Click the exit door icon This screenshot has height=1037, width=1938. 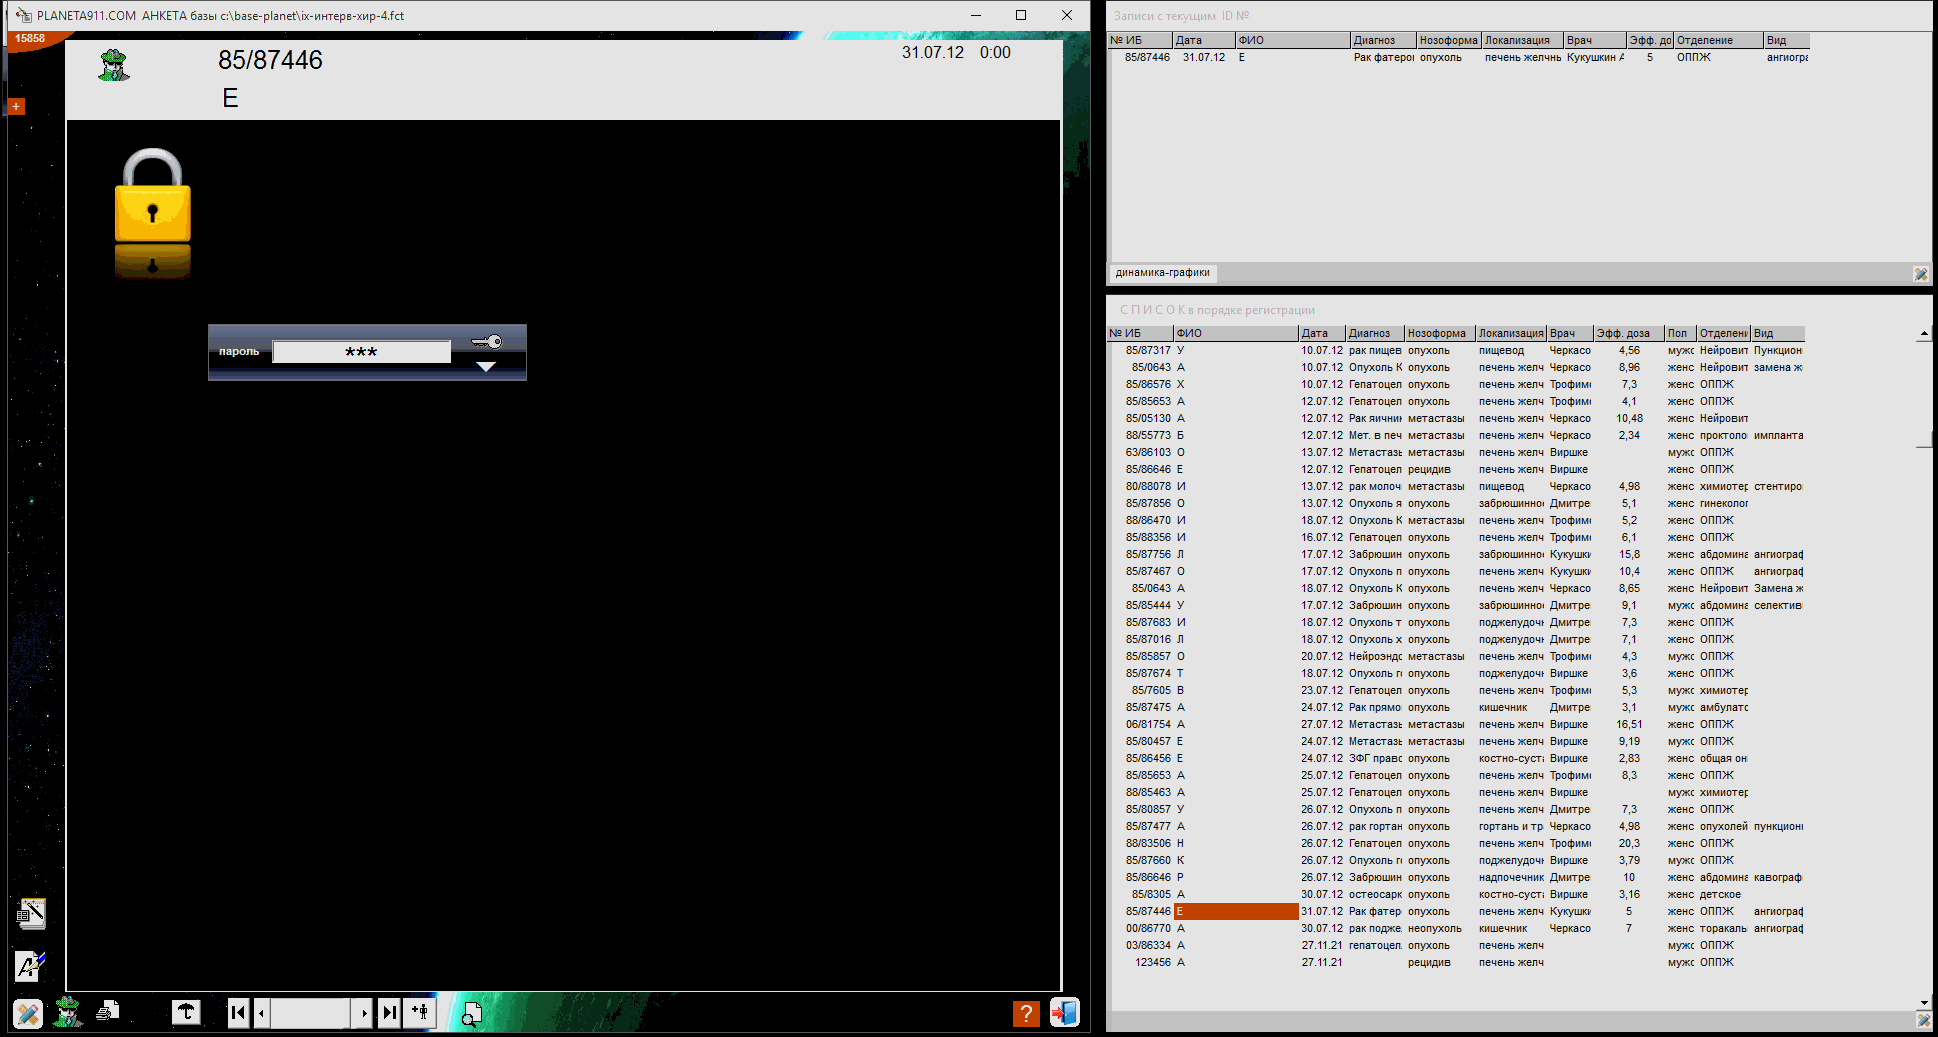(1064, 1013)
